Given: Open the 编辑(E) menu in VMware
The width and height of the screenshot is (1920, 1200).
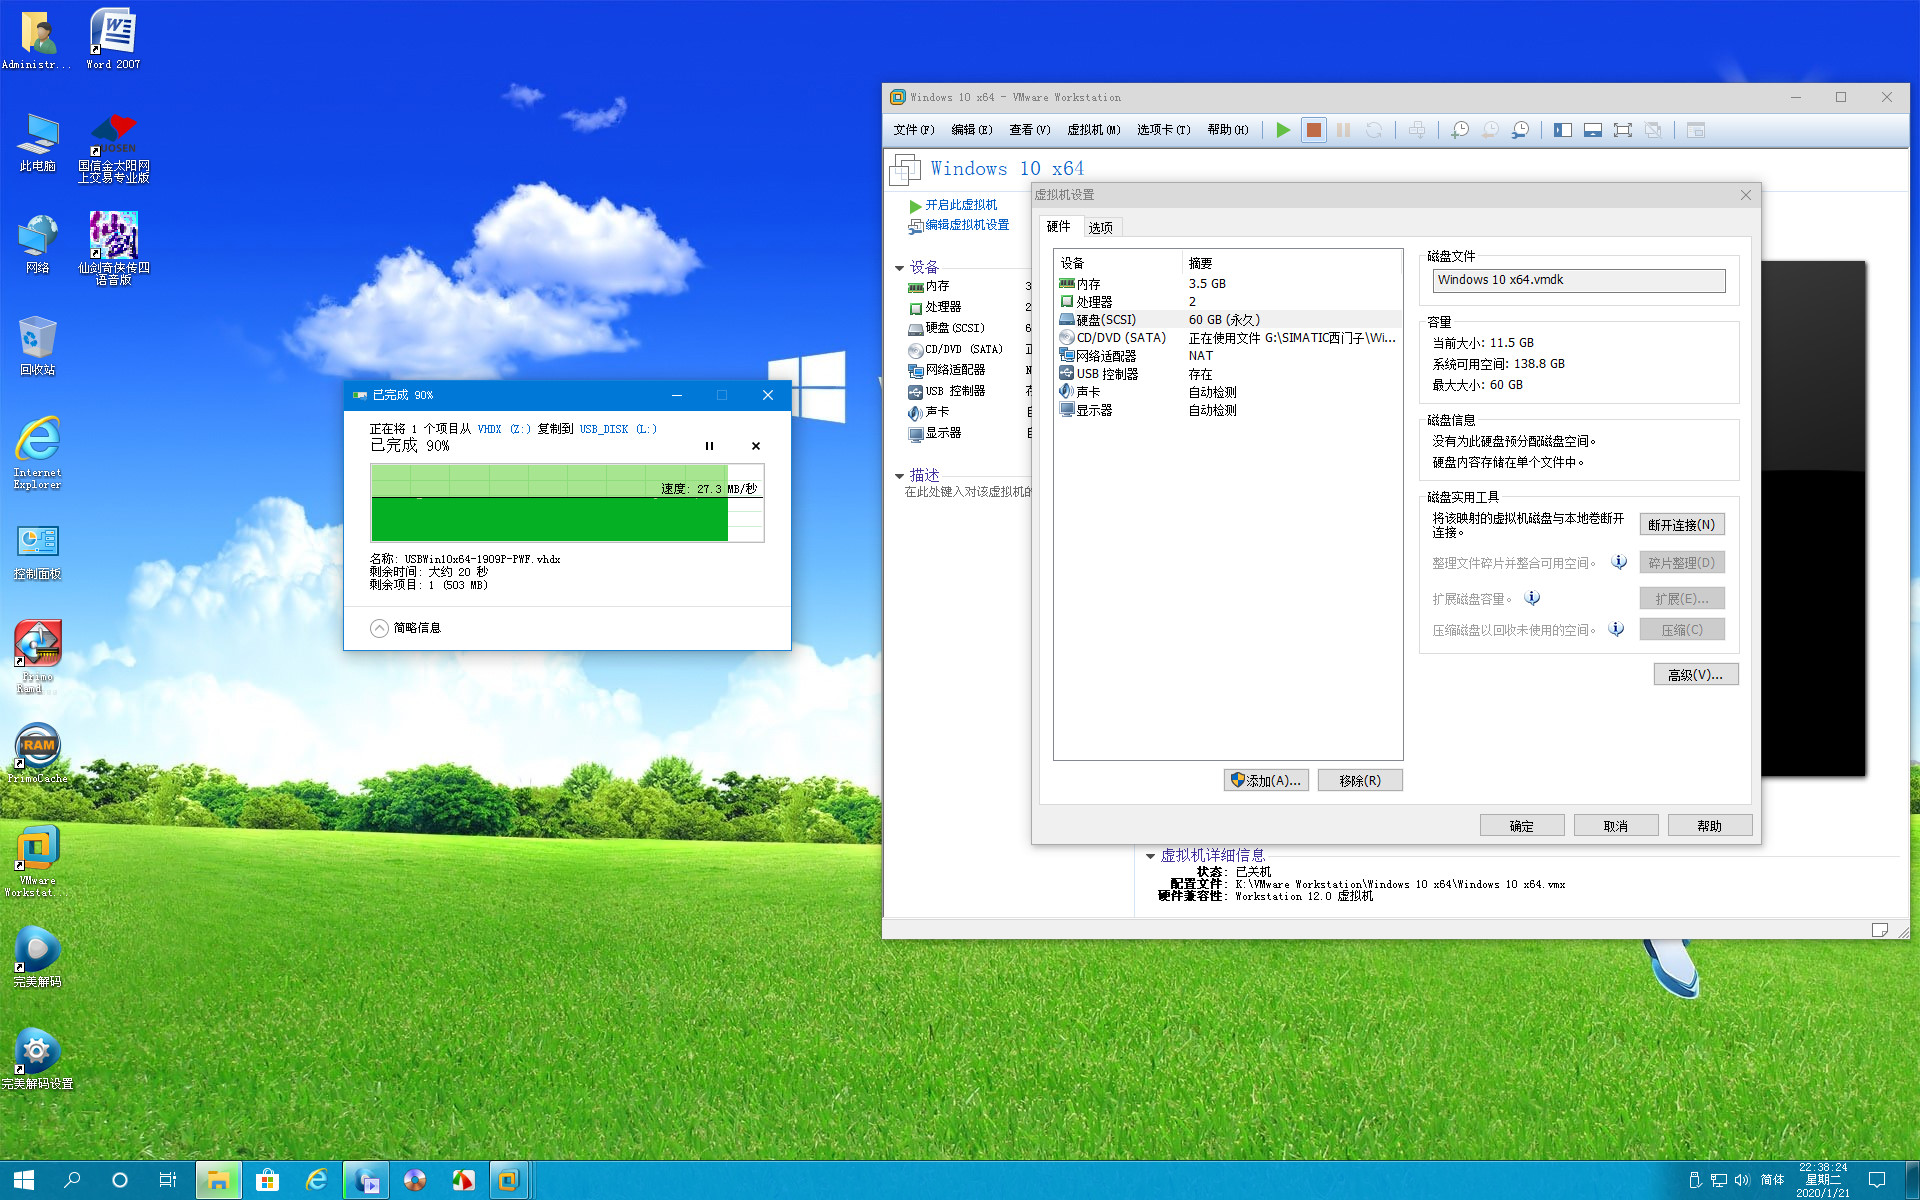Looking at the screenshot, I should point(972,130).
